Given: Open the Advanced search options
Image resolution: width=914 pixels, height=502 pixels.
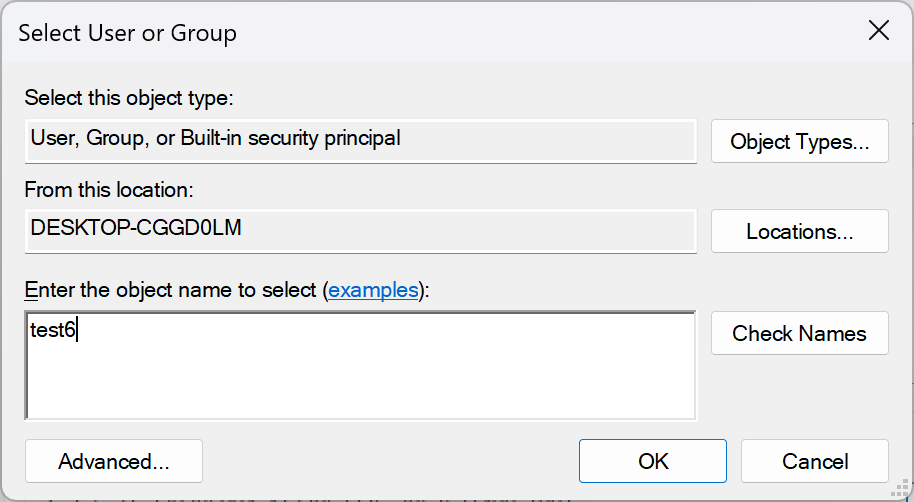Looking at the screenshot, I should pyautogui.click(x=113, y=461).
